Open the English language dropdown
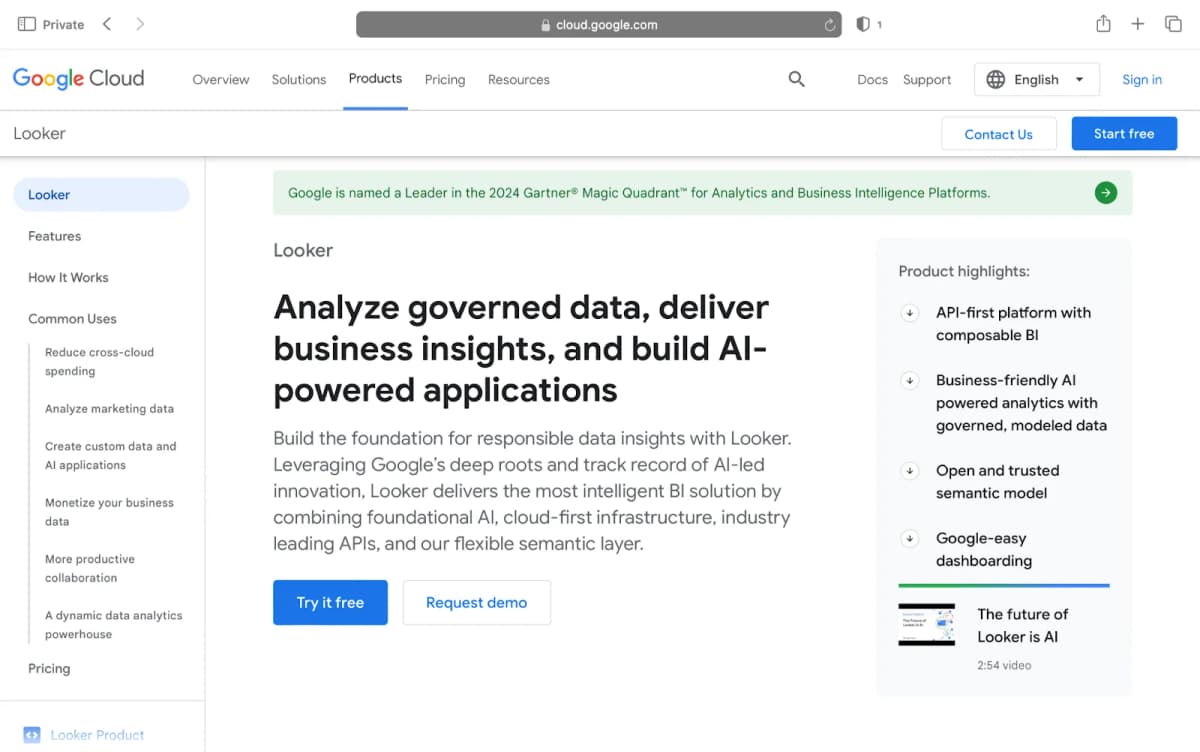The height and width of the screenshot is (752, 1200). 1037,80
